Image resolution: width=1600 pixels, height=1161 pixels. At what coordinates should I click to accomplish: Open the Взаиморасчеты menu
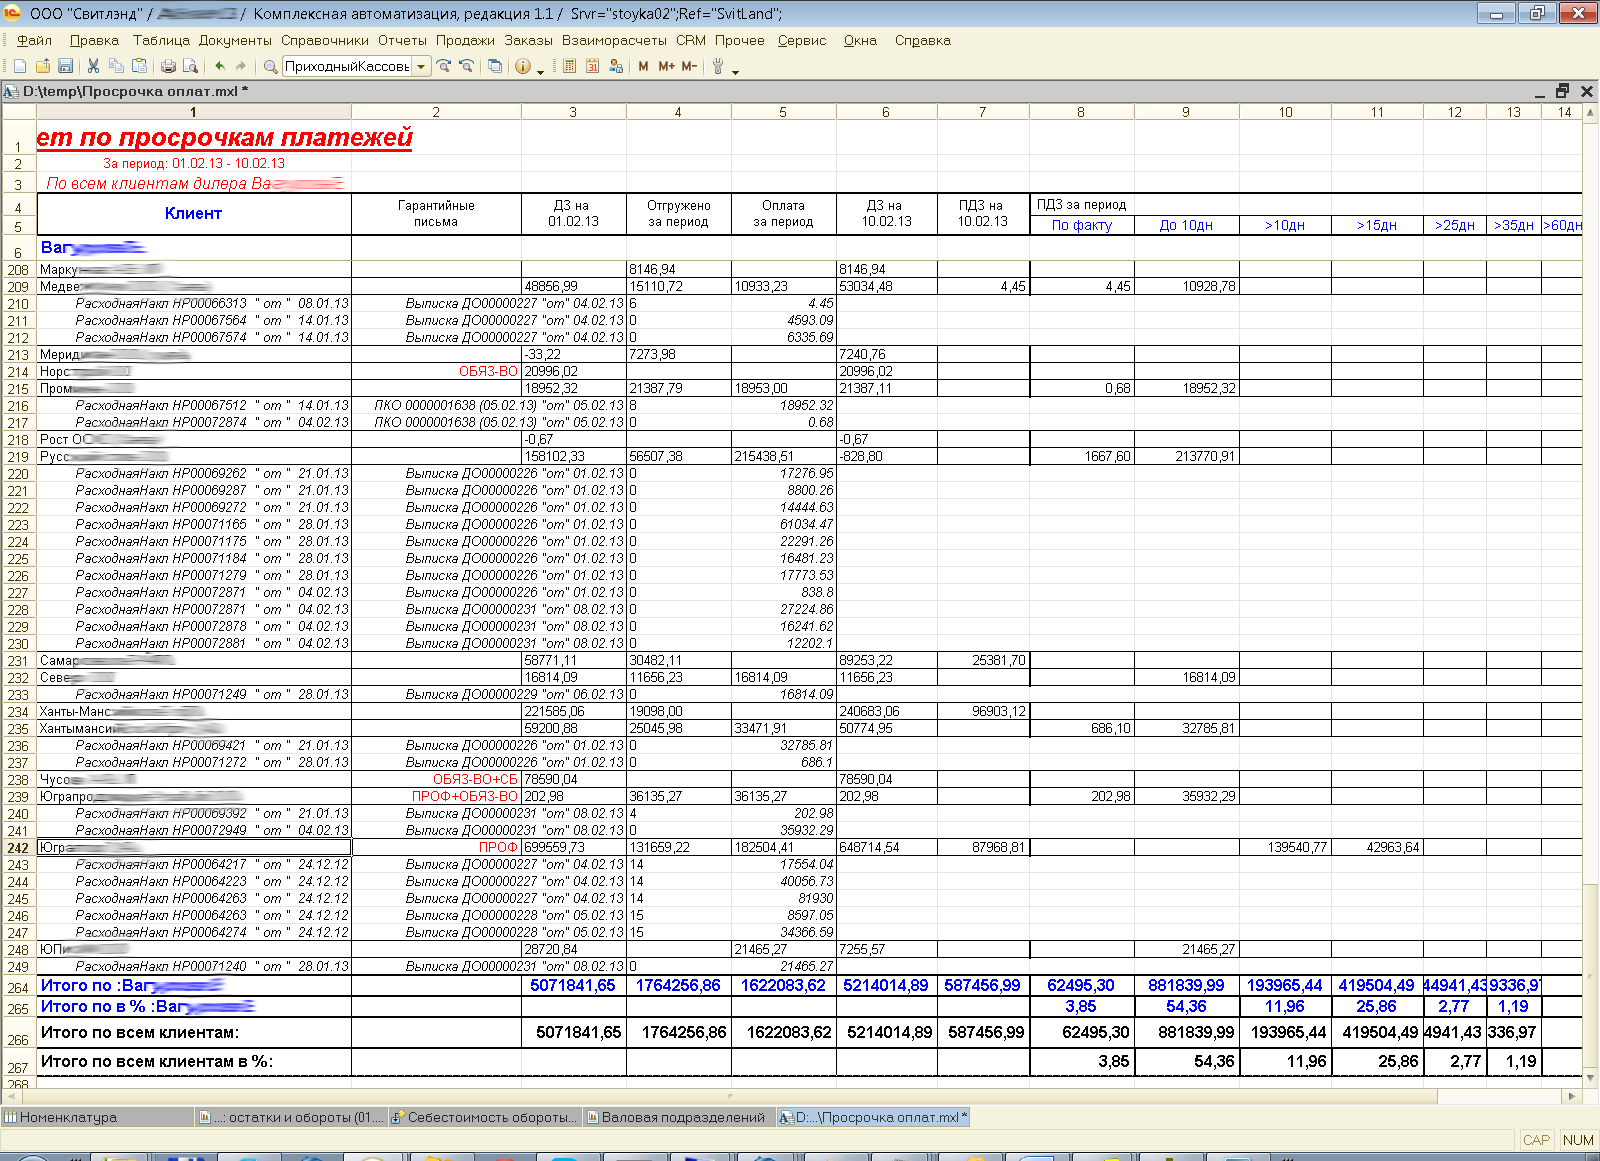[x=614, y=40]
